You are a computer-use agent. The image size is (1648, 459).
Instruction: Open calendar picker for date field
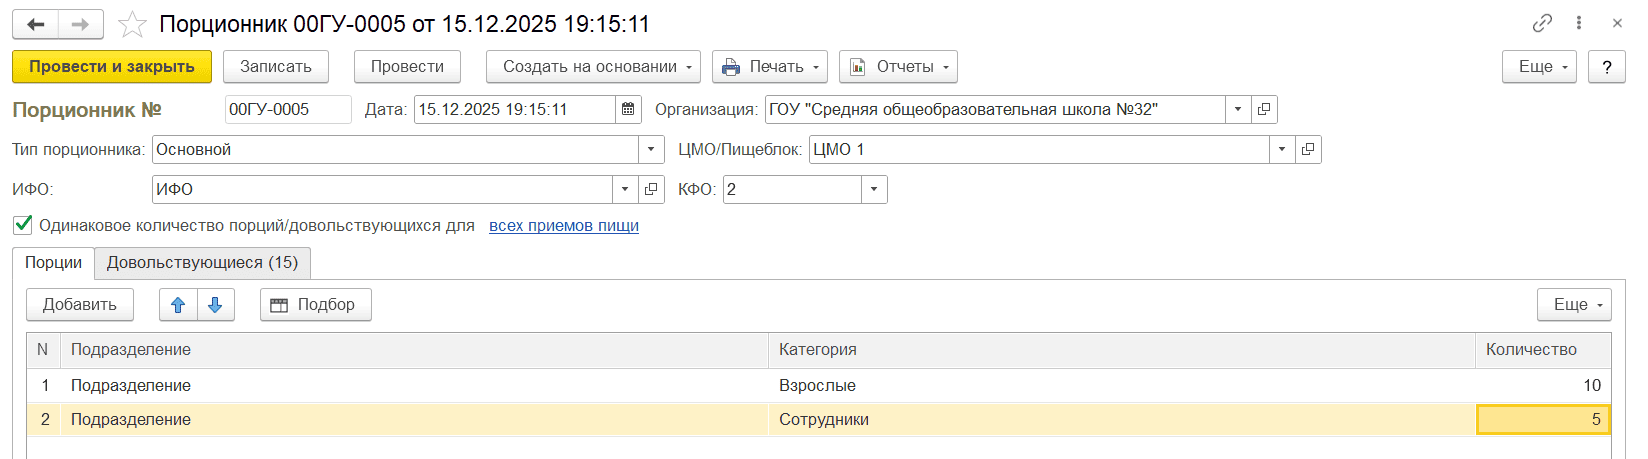click(x=628, y=110)
